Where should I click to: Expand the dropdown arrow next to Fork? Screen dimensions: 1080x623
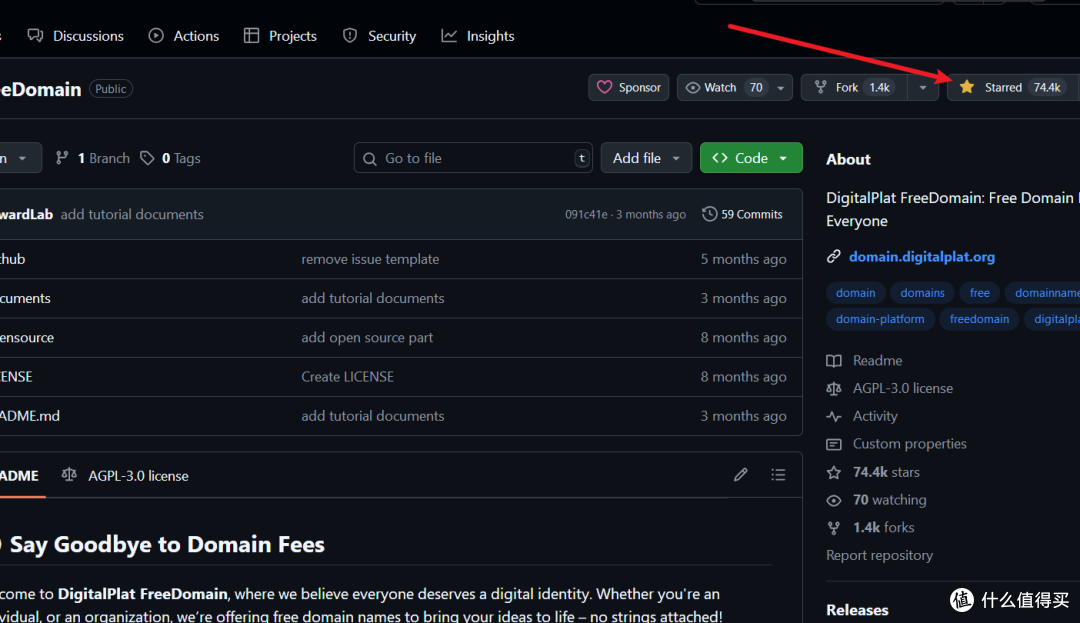[922, 88]
